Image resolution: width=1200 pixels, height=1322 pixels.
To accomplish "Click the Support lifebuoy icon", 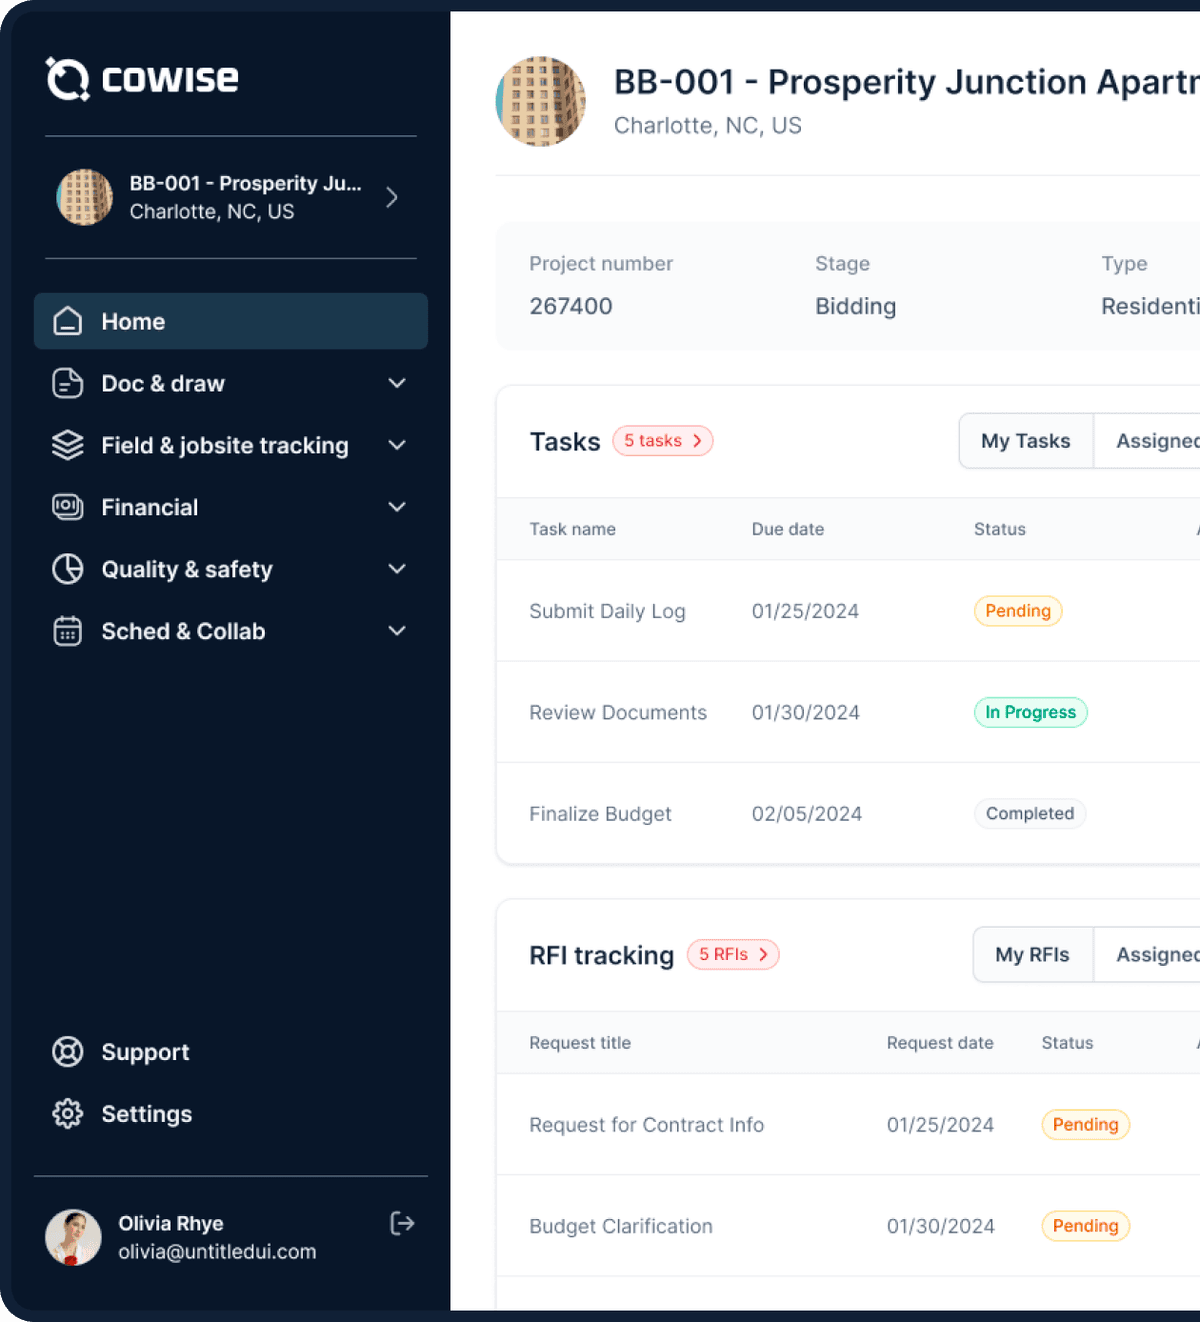I will pos(67,1052).
